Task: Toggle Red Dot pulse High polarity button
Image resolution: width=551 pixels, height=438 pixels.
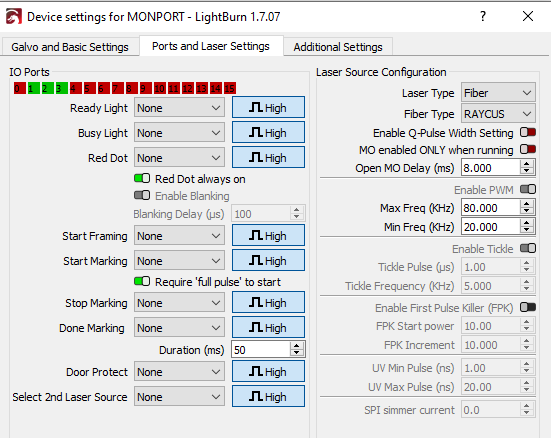Action: pyautogui.click(x=268, y=157)
